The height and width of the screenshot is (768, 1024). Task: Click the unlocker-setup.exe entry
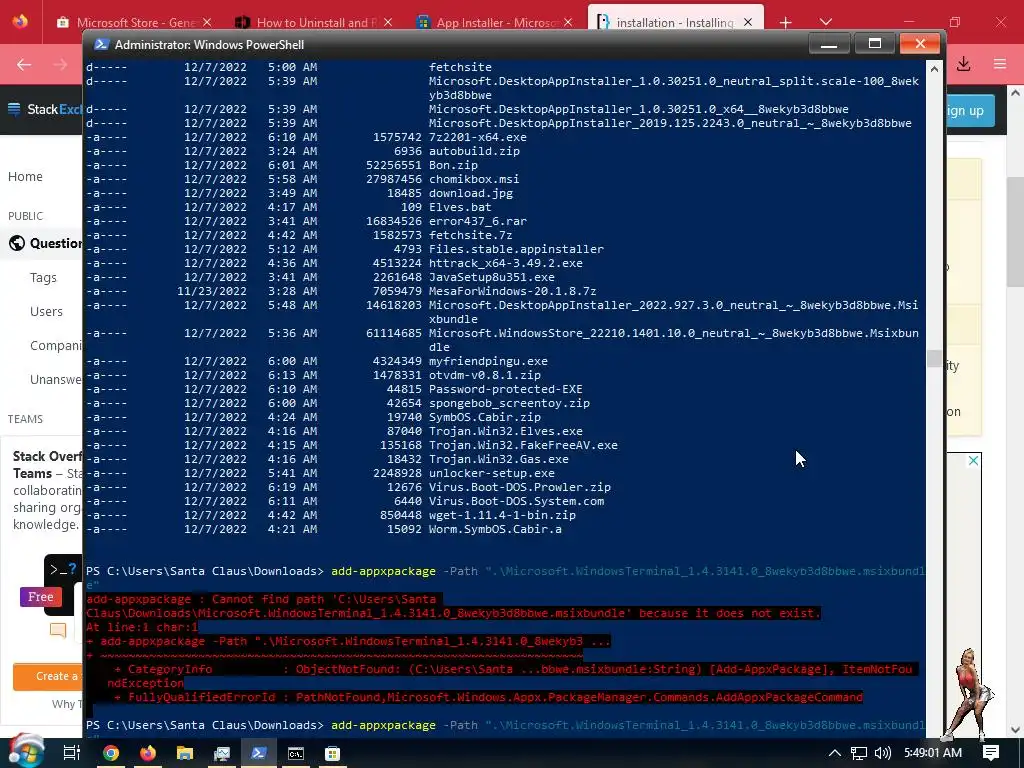coord(492,473)
